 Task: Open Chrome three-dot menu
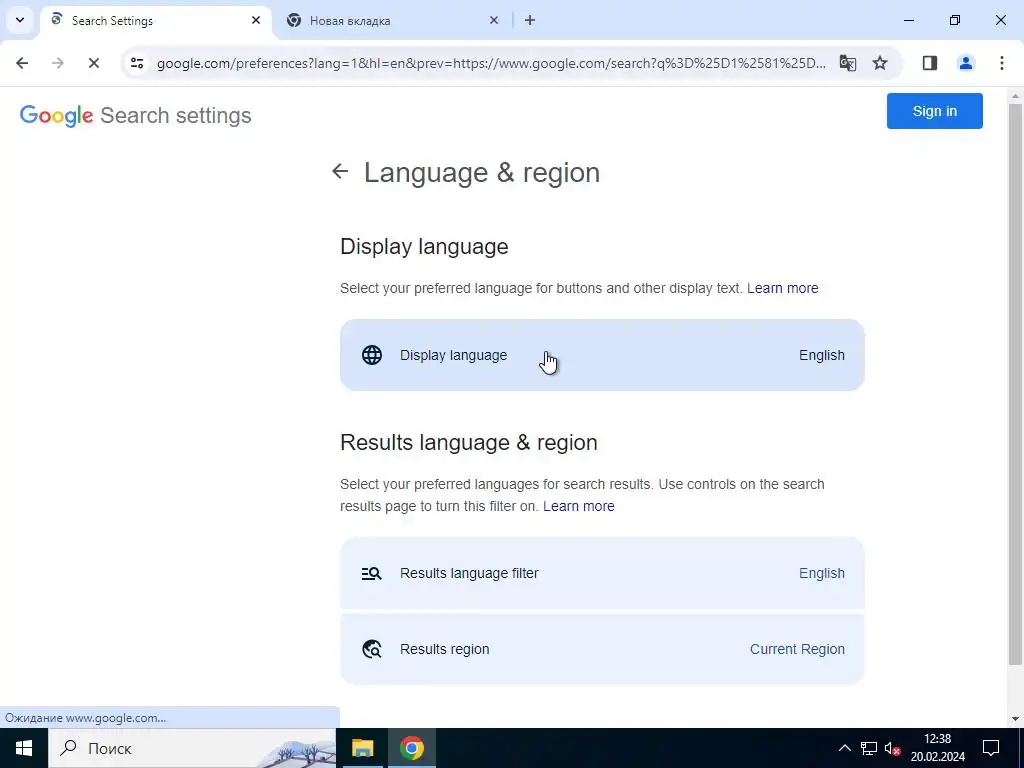pos(1001,63)
